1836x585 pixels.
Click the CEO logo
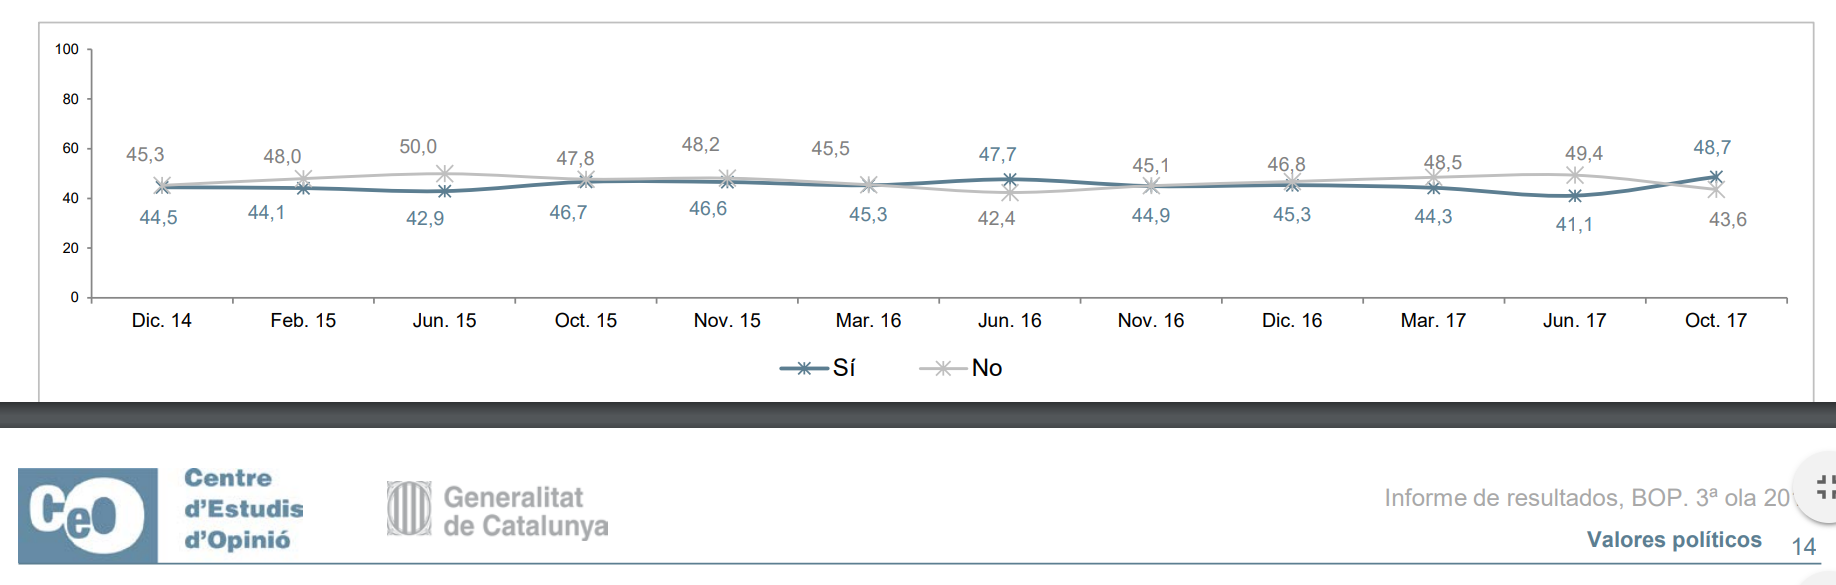point(88,515)
